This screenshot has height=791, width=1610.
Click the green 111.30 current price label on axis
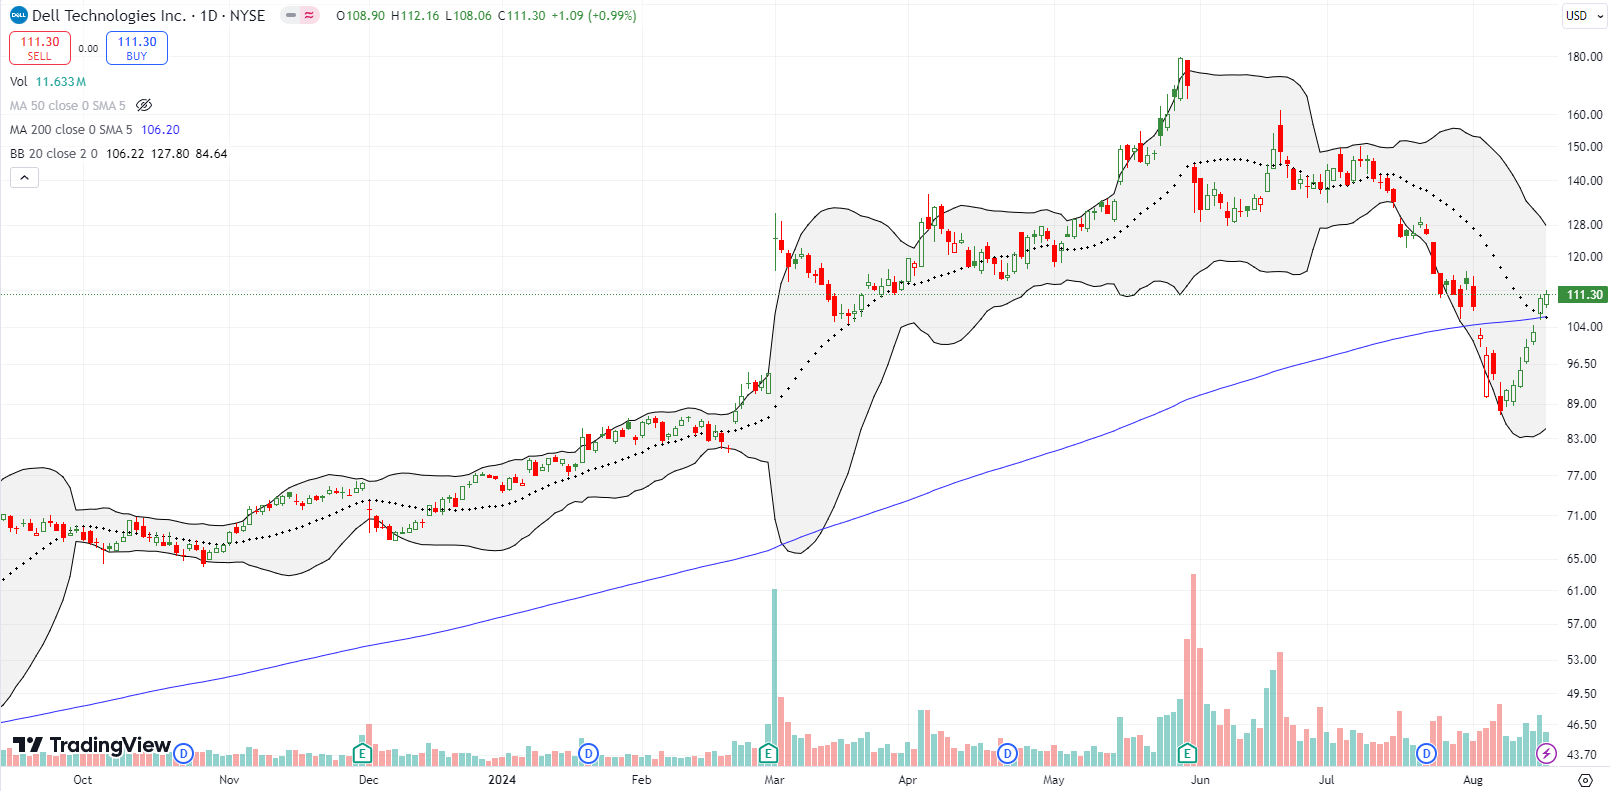1584,294
